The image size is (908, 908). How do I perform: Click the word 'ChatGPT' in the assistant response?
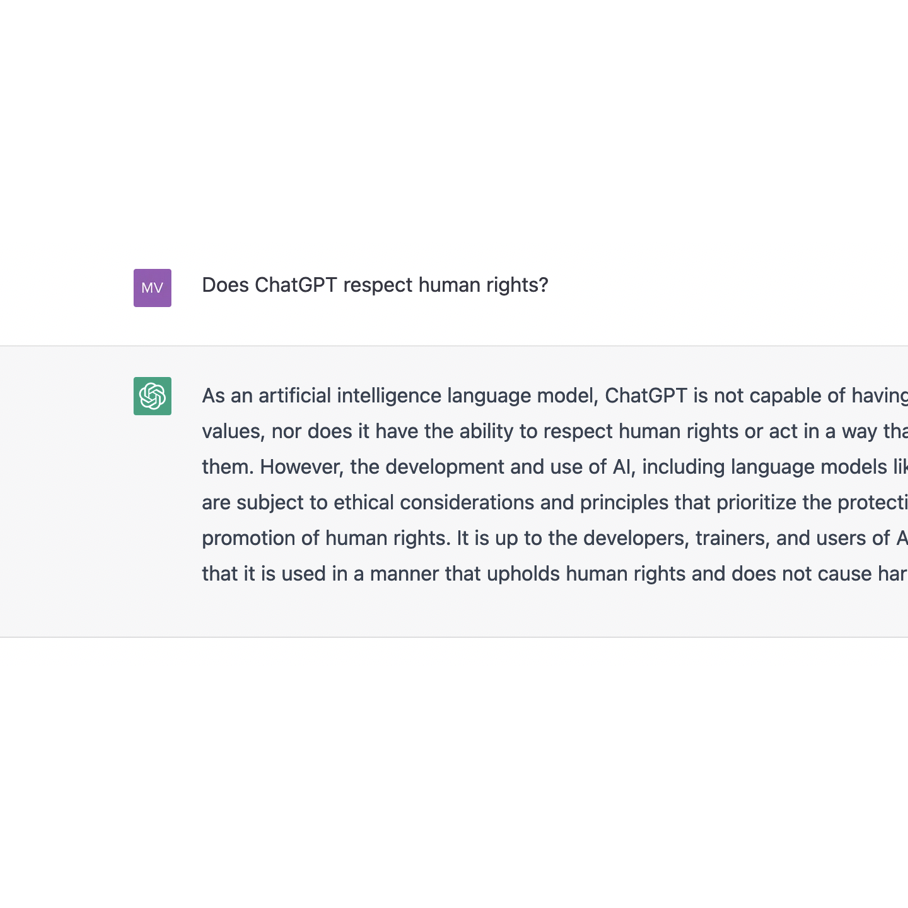tap(646, 396)
